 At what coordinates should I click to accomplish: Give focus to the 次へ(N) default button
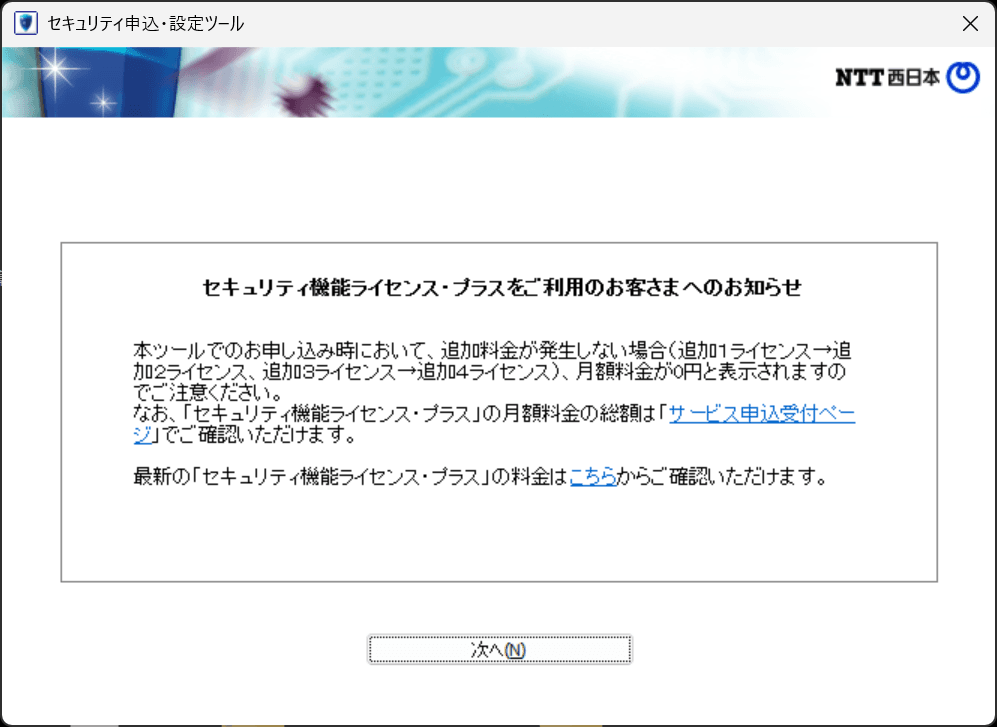click(x=499, y=649)
